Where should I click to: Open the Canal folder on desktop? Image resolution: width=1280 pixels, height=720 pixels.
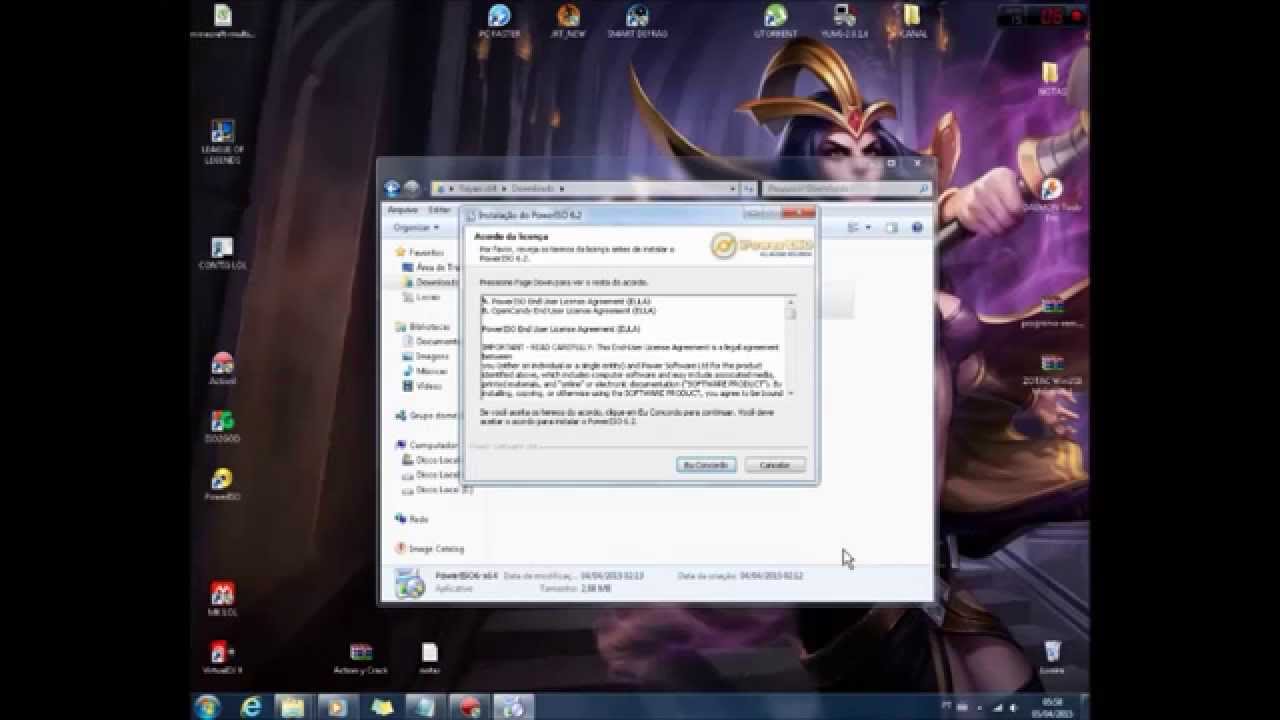pyautogui.click(x=912, y=20)
